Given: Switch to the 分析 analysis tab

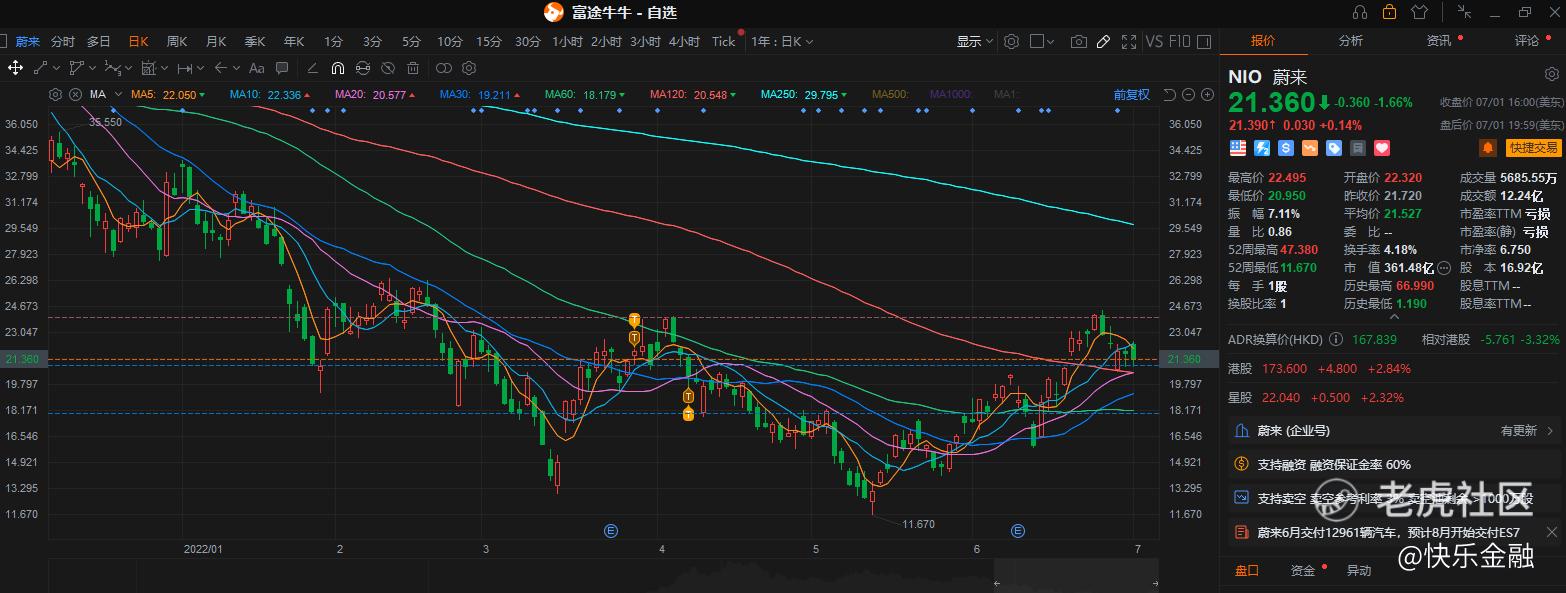Looking at the screenshot, I should click(x=1350, y=41).
